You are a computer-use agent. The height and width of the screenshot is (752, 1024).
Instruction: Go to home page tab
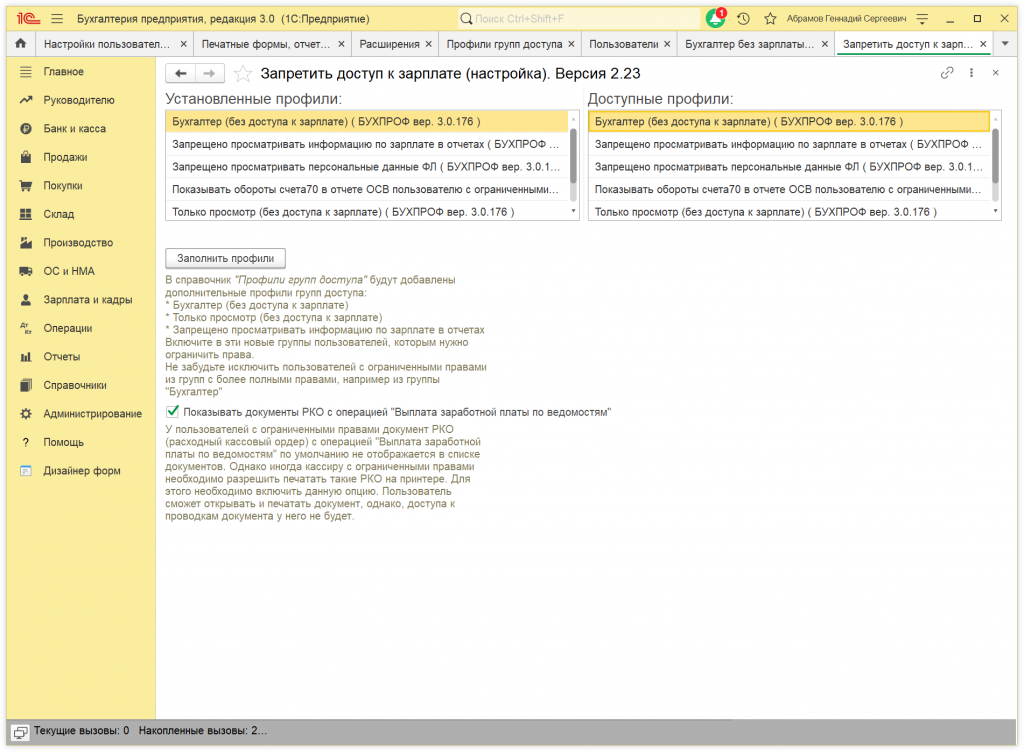pos(21,44)
